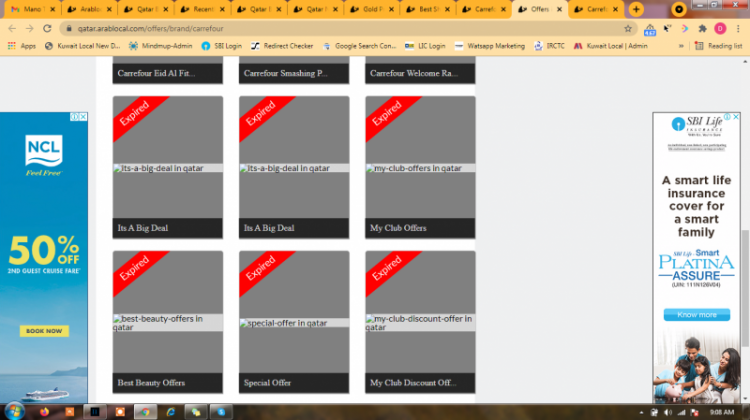
Task: Open Skype from the taskbar
Action: pyautogui.click(x=221, y=412)
